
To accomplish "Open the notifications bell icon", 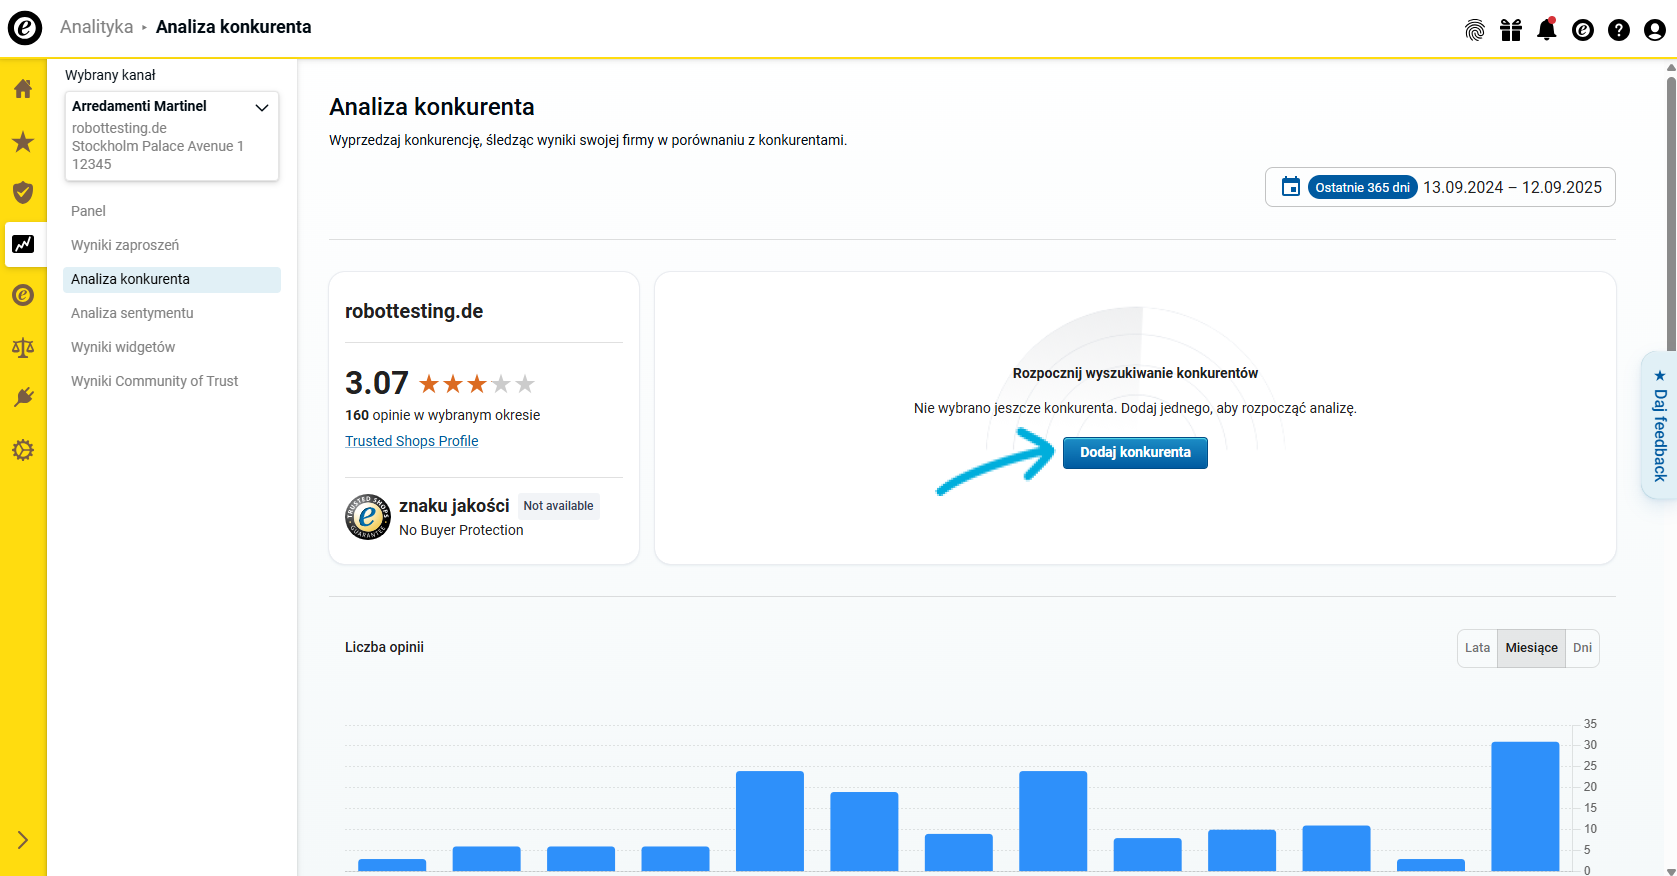I will click(1546, 30).
